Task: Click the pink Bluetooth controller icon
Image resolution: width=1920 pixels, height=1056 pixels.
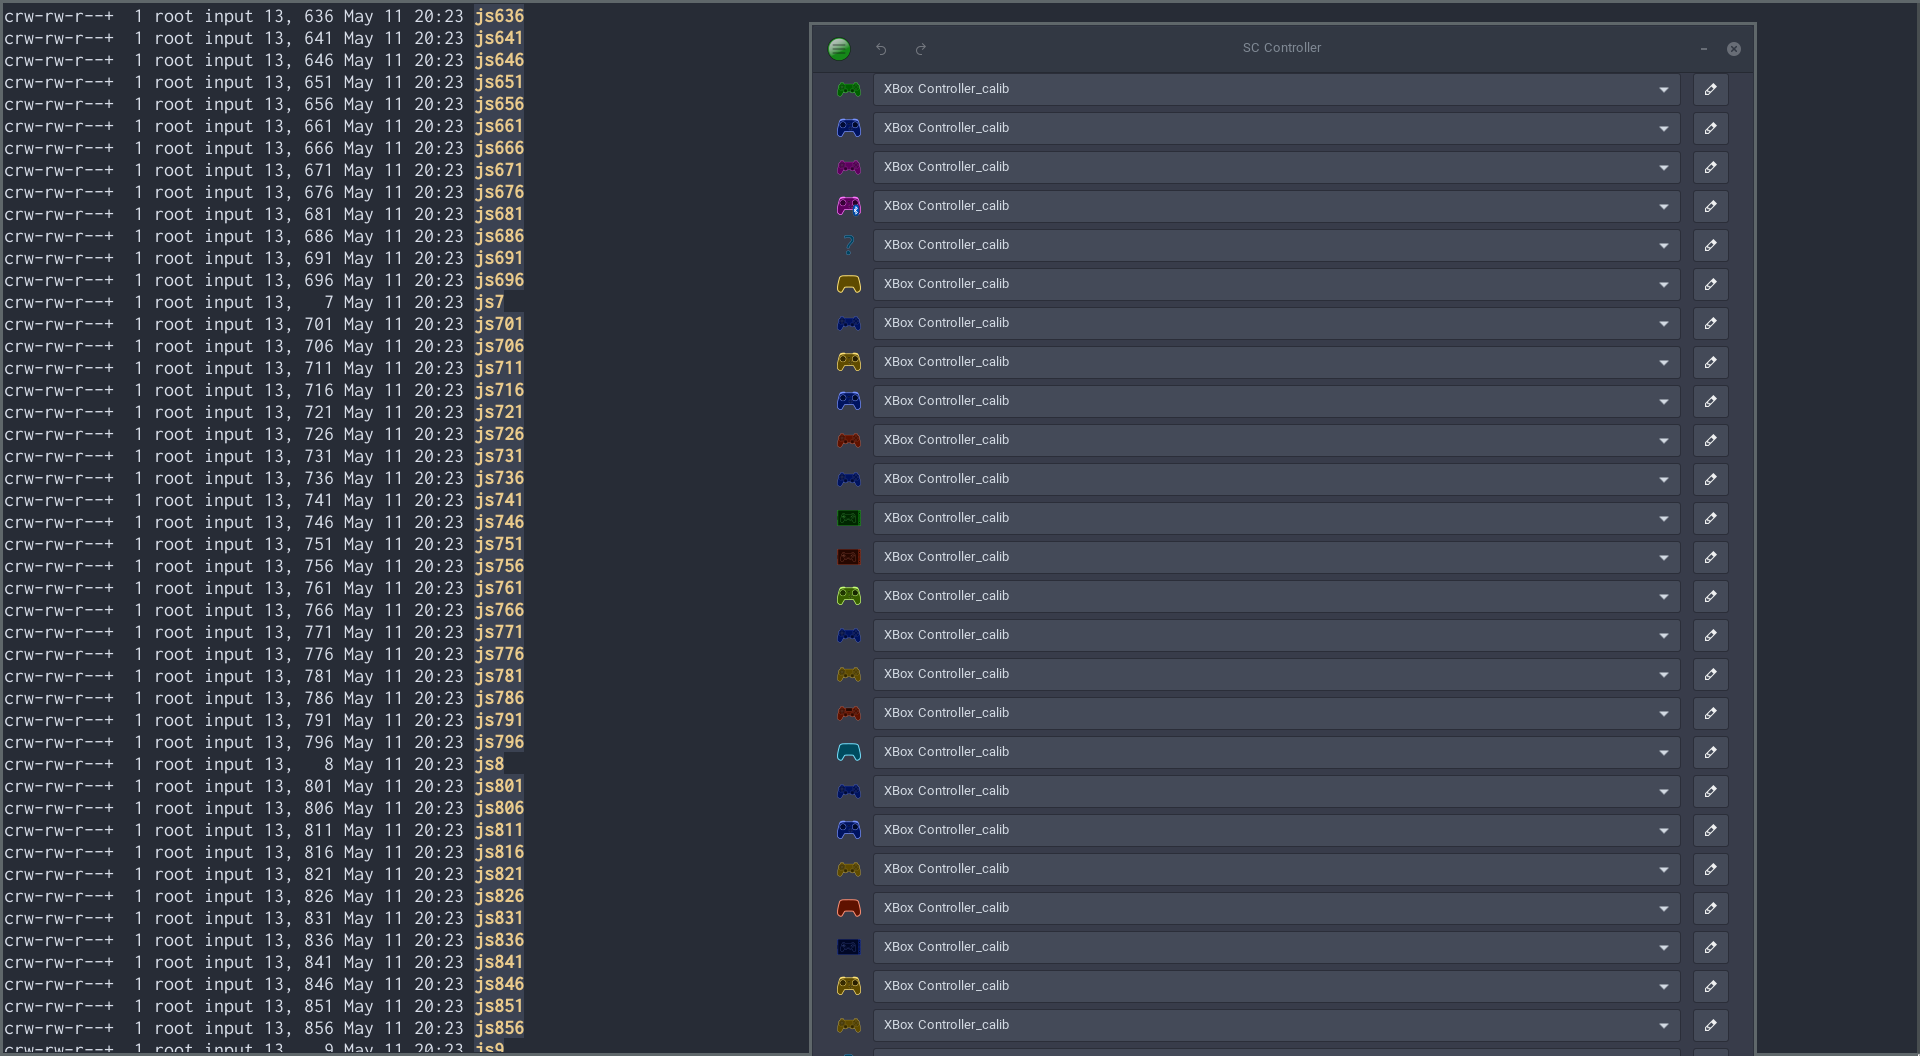Action: 848,206
